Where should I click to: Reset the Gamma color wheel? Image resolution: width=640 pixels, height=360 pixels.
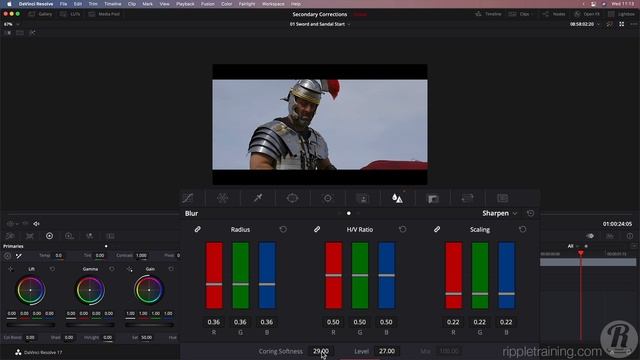[x=112, y=269]
